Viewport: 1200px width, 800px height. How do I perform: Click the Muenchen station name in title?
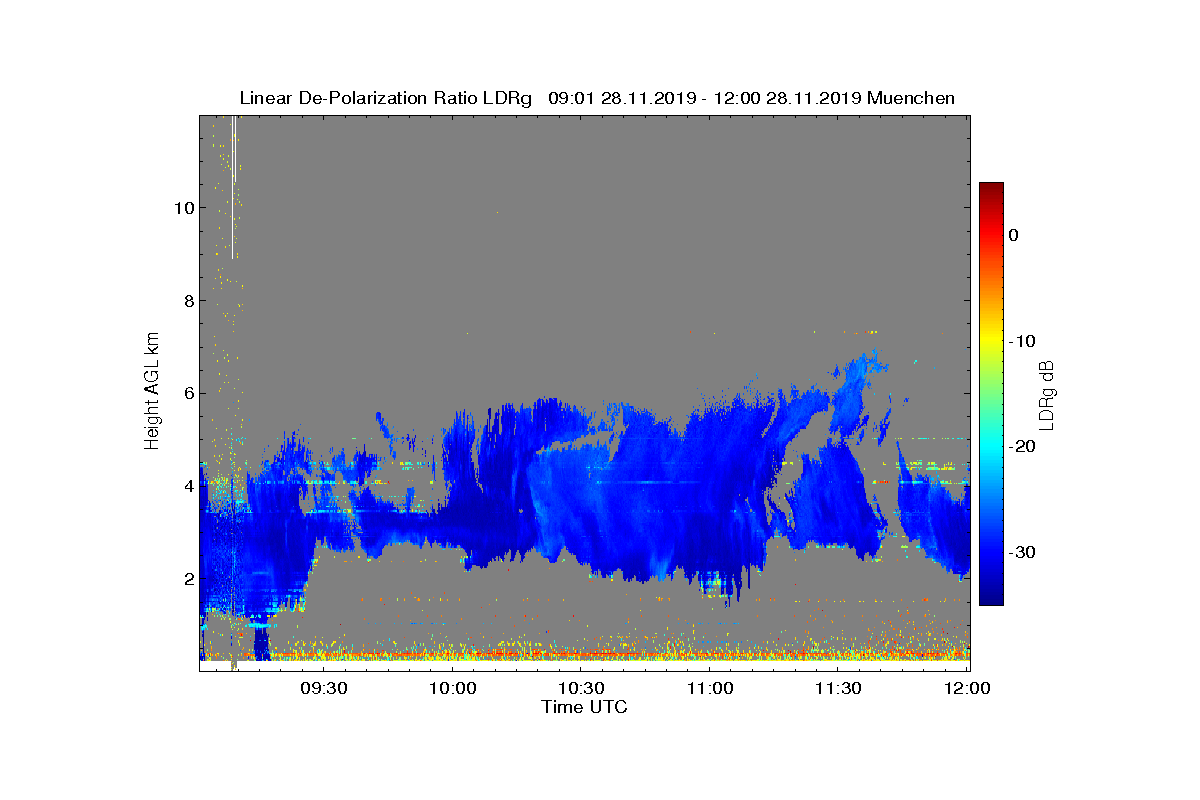(x=911, y=98)
